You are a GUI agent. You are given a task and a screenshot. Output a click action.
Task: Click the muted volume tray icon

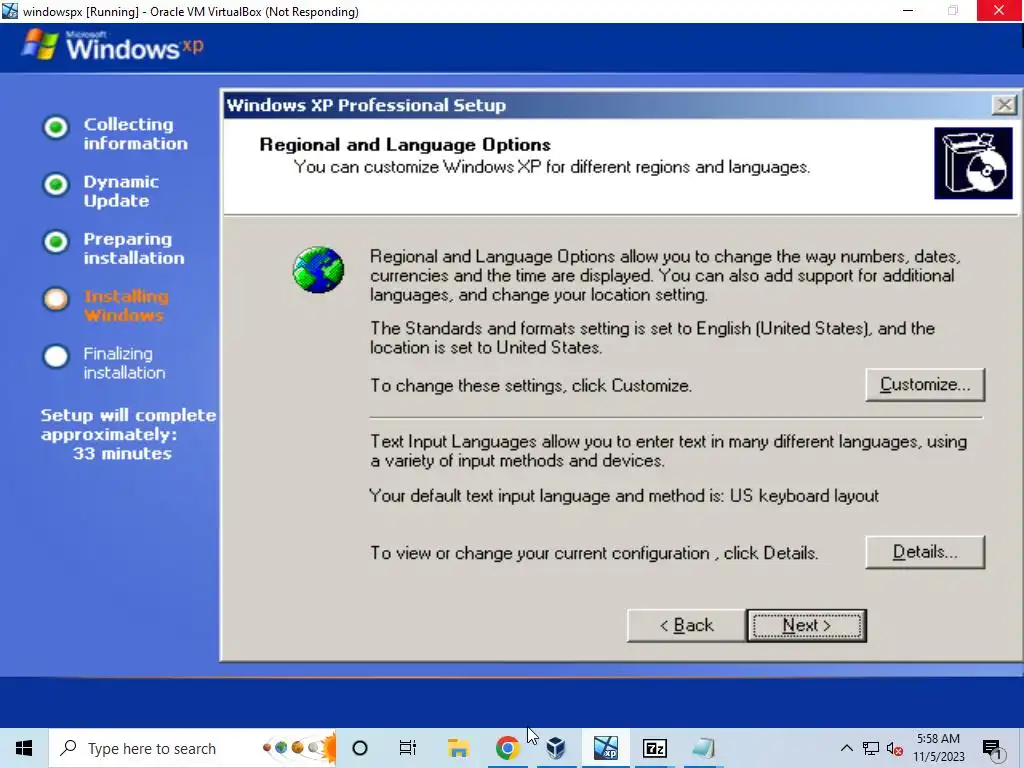[895, 748]
